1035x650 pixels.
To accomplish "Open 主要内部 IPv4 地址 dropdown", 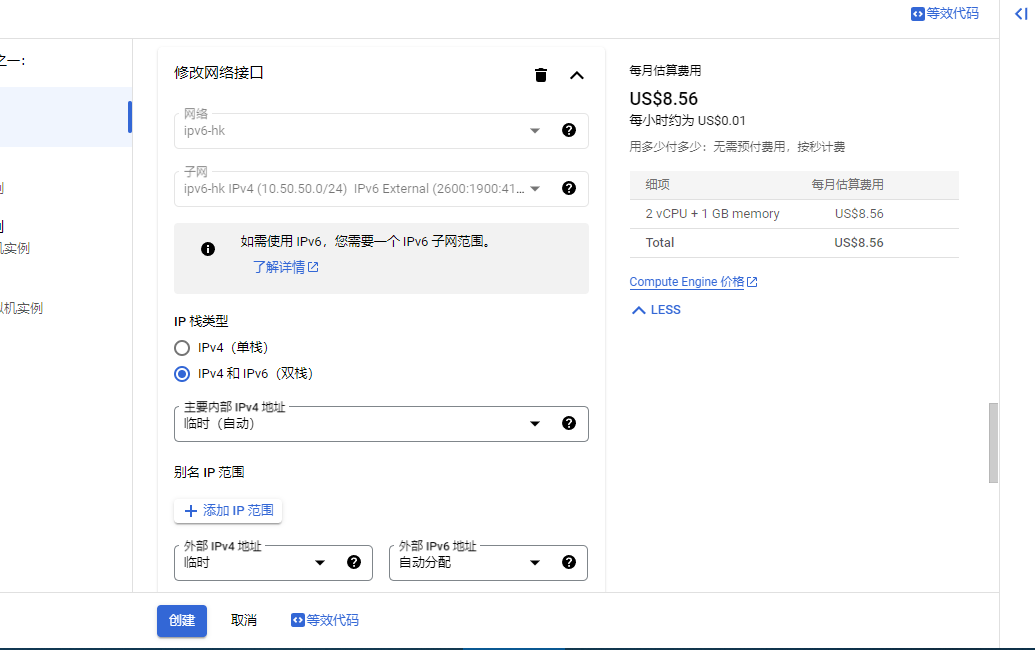I will [x=360, y=423].
